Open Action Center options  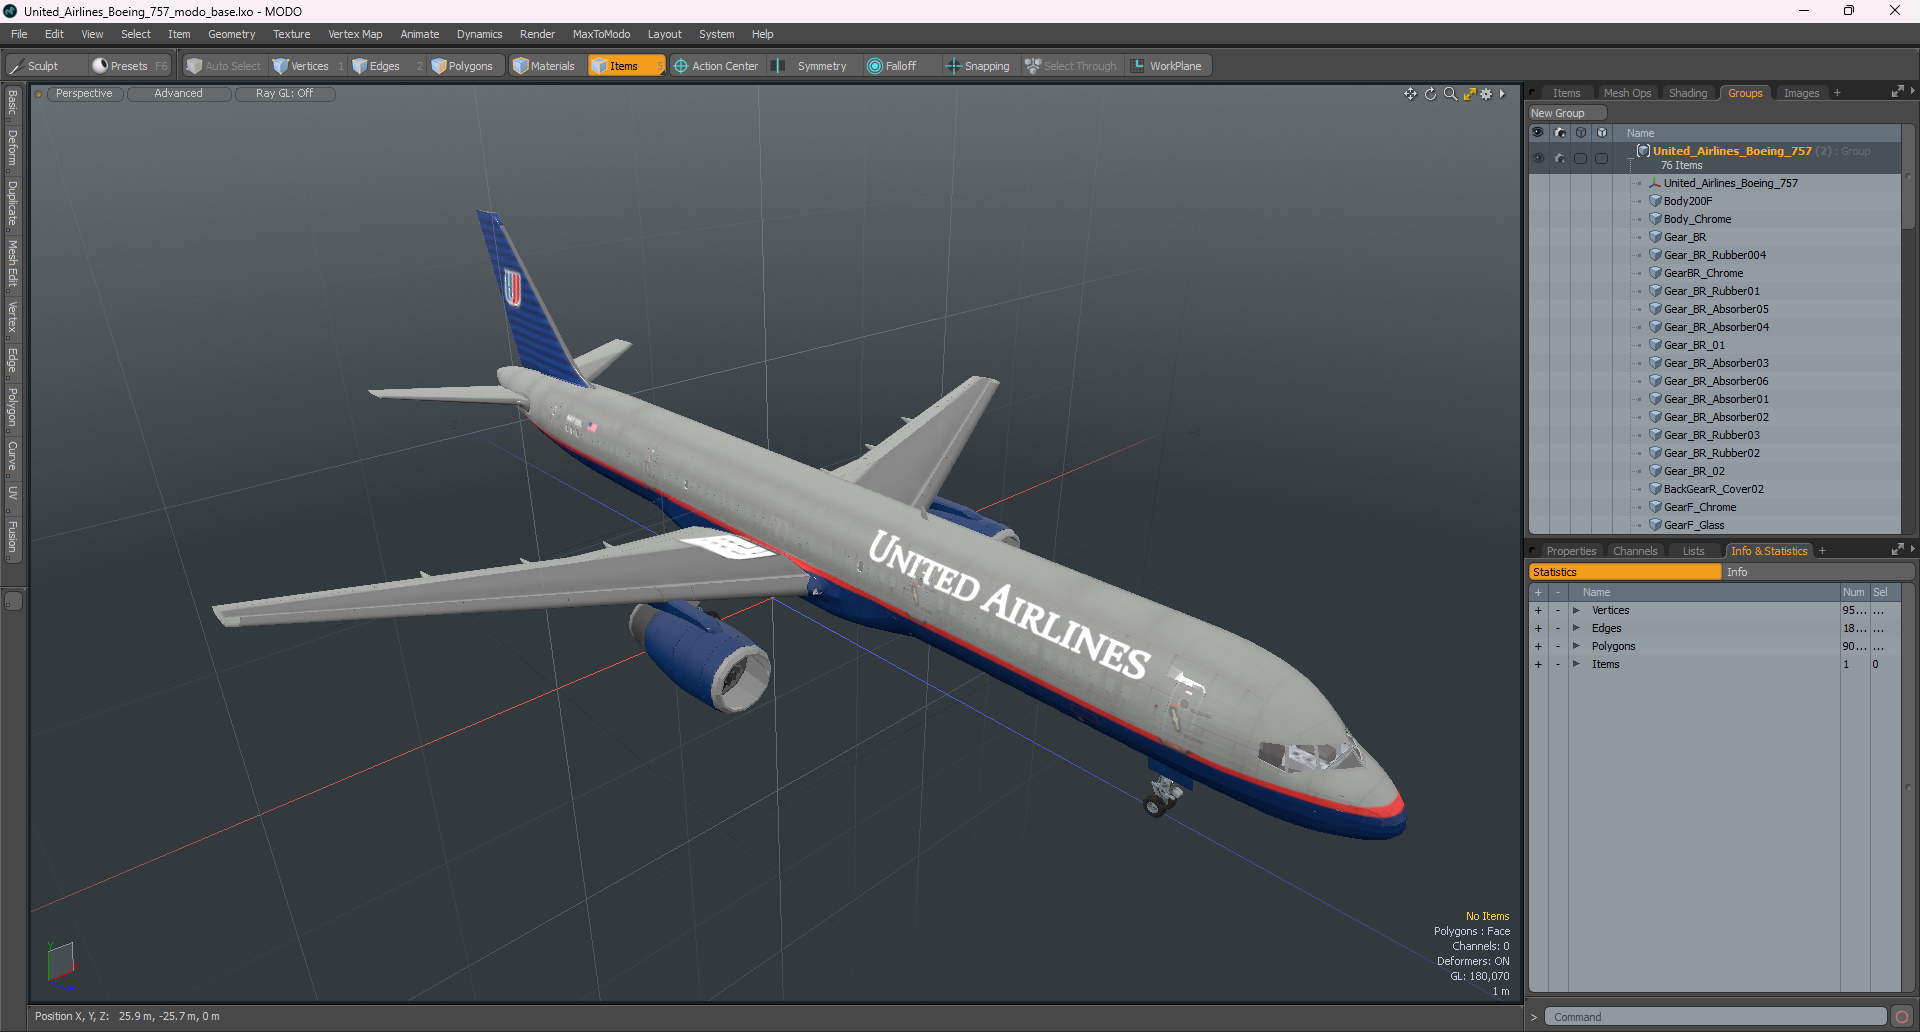point(716,66)
